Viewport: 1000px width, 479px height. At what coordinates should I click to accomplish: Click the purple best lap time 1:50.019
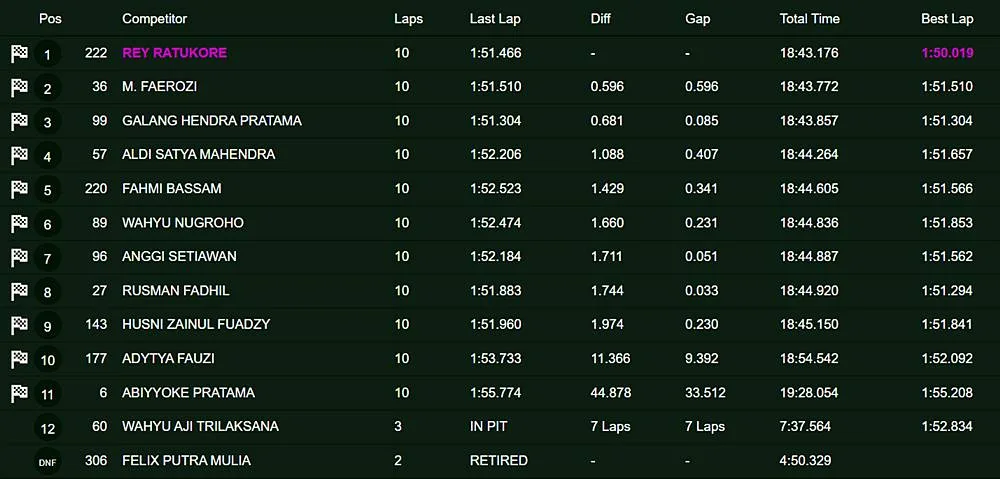[x=947, y=53]
